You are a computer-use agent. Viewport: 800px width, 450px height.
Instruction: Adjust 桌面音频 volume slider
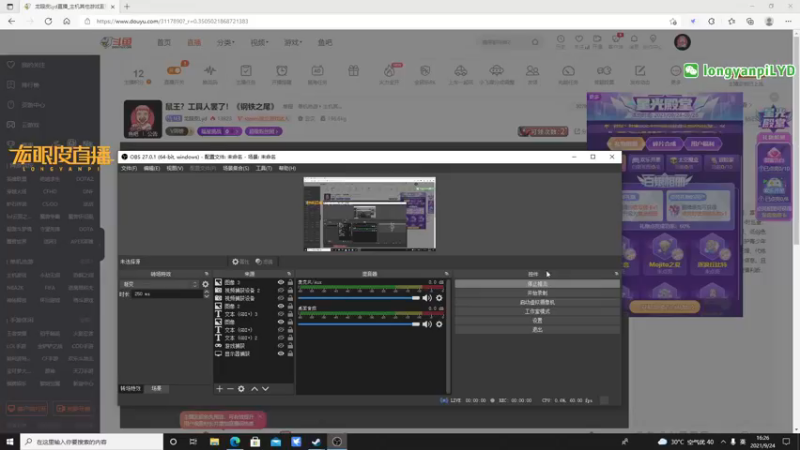359,324
